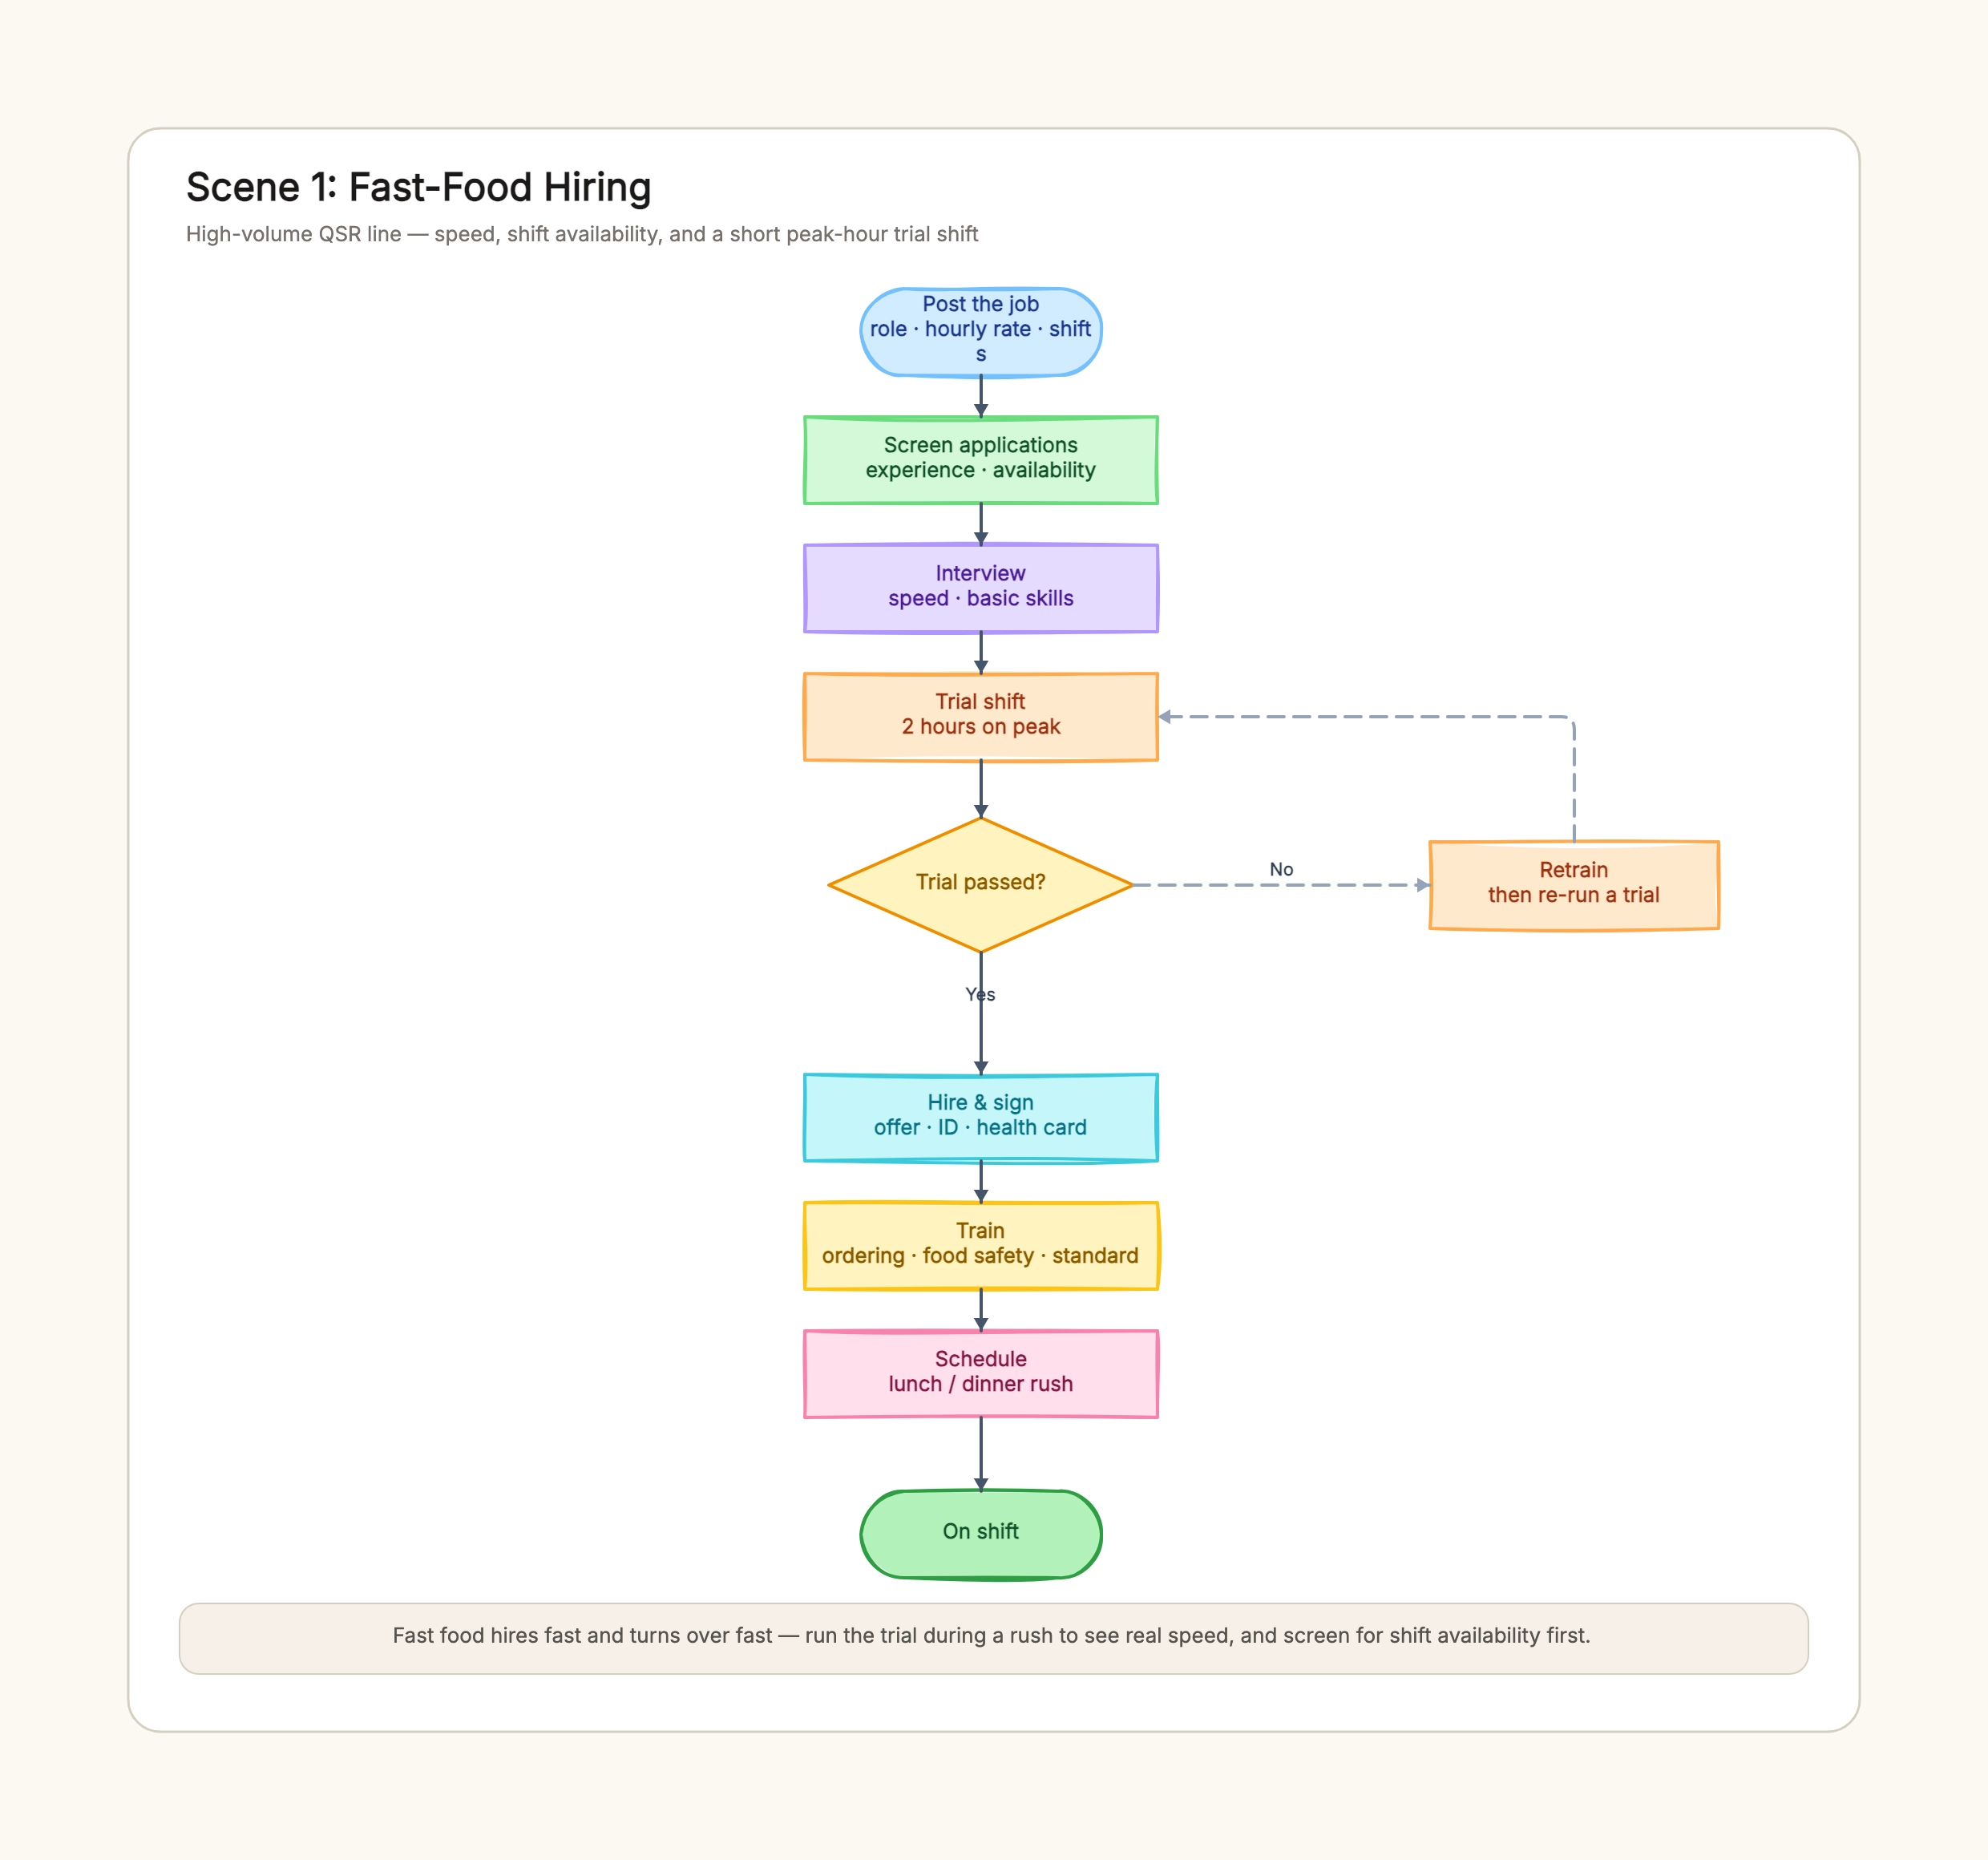Viewport: 1988px width, 1860px height.
Task: Select the Scene 1: Fast-Food Hiring title
Action: (418, 187)
